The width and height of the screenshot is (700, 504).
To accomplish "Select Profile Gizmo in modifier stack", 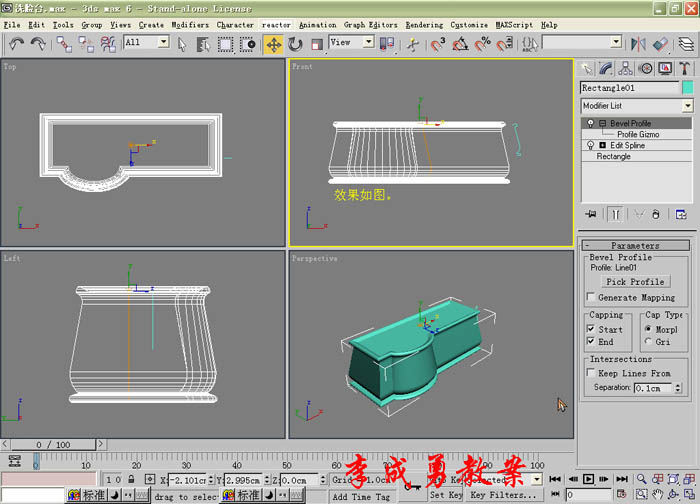I will [x=638, y=134].
